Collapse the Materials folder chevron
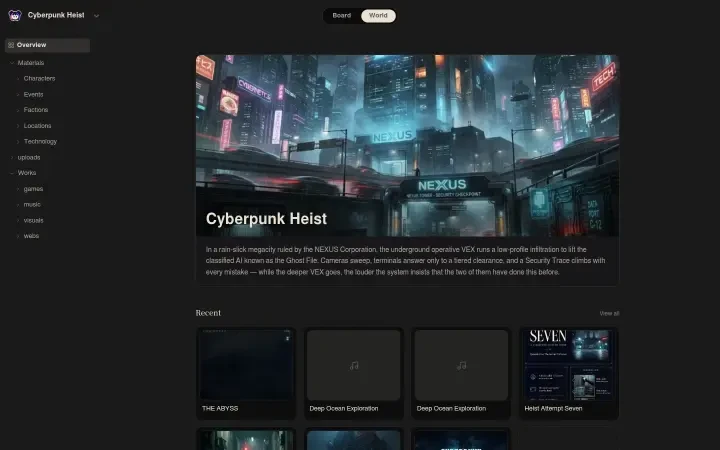The image size is (720, 450). [x=12, y=63]
